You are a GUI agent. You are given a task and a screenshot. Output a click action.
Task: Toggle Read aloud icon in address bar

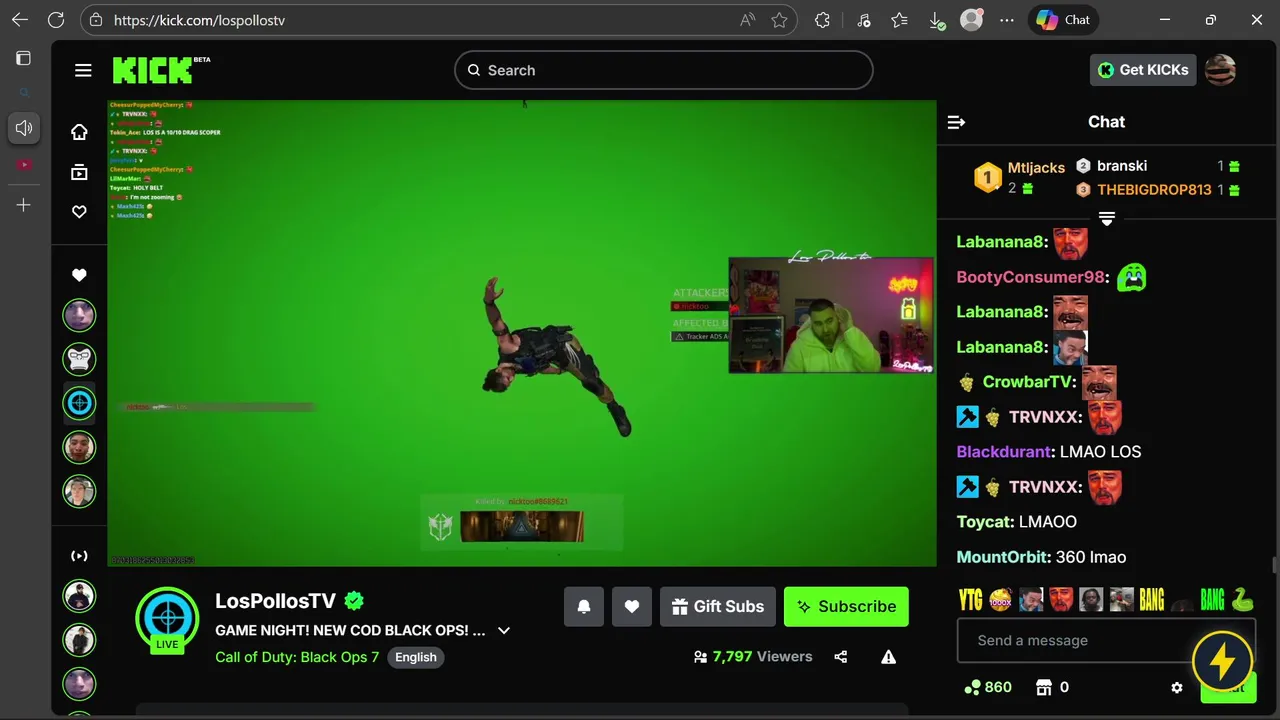click(747, 20)
